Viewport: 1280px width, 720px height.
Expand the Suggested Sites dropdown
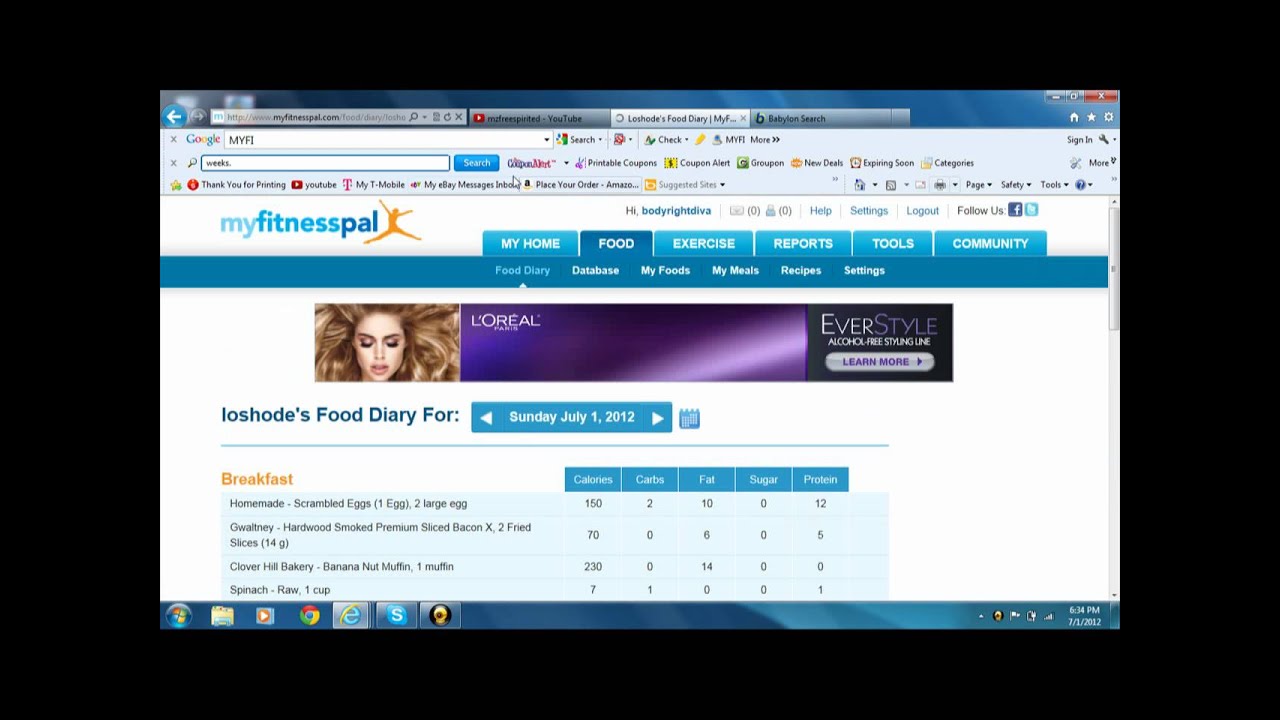point(722,185)
